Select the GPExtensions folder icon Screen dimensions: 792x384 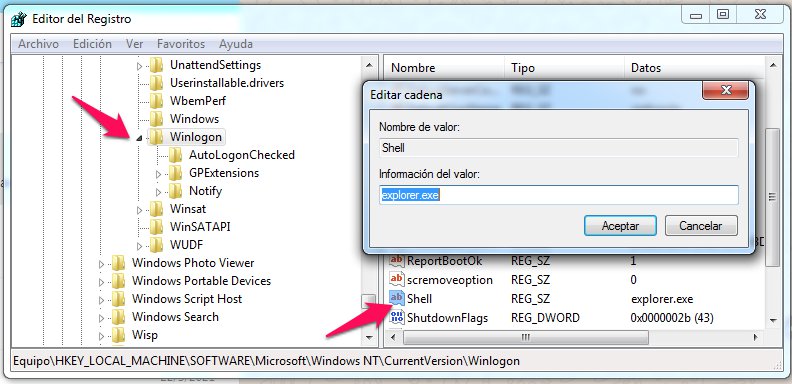(x=175, y=173)
